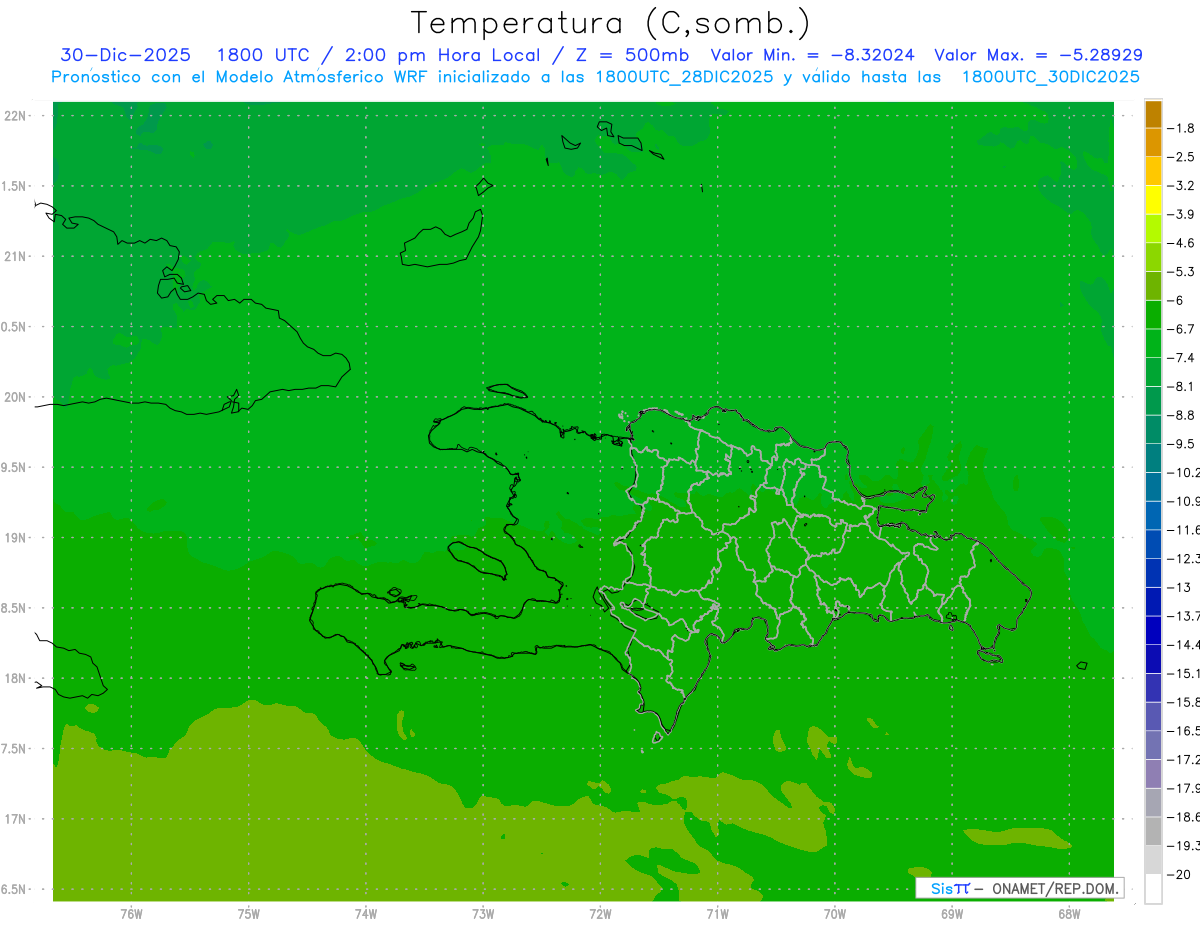Click the -8.1 colorbar label

1182,386
